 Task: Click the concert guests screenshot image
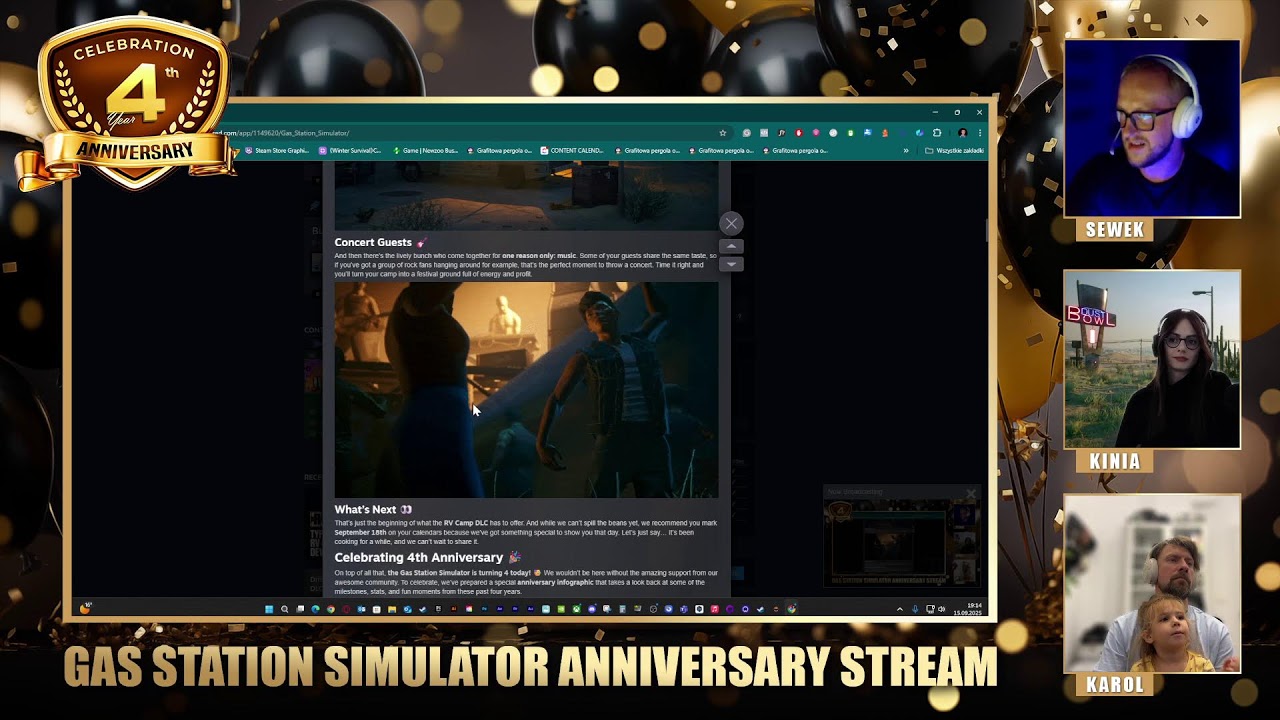point(526,390)
